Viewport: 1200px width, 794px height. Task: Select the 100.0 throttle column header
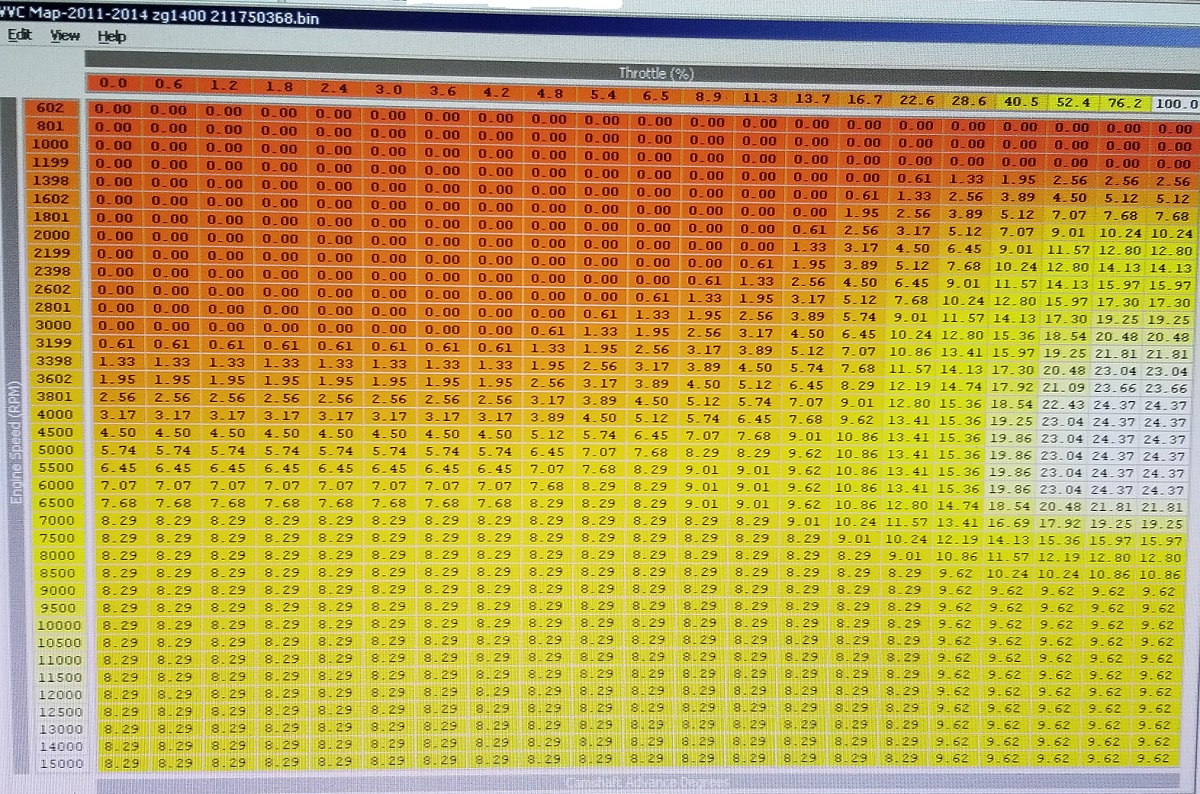click(x=1174, y=103)
